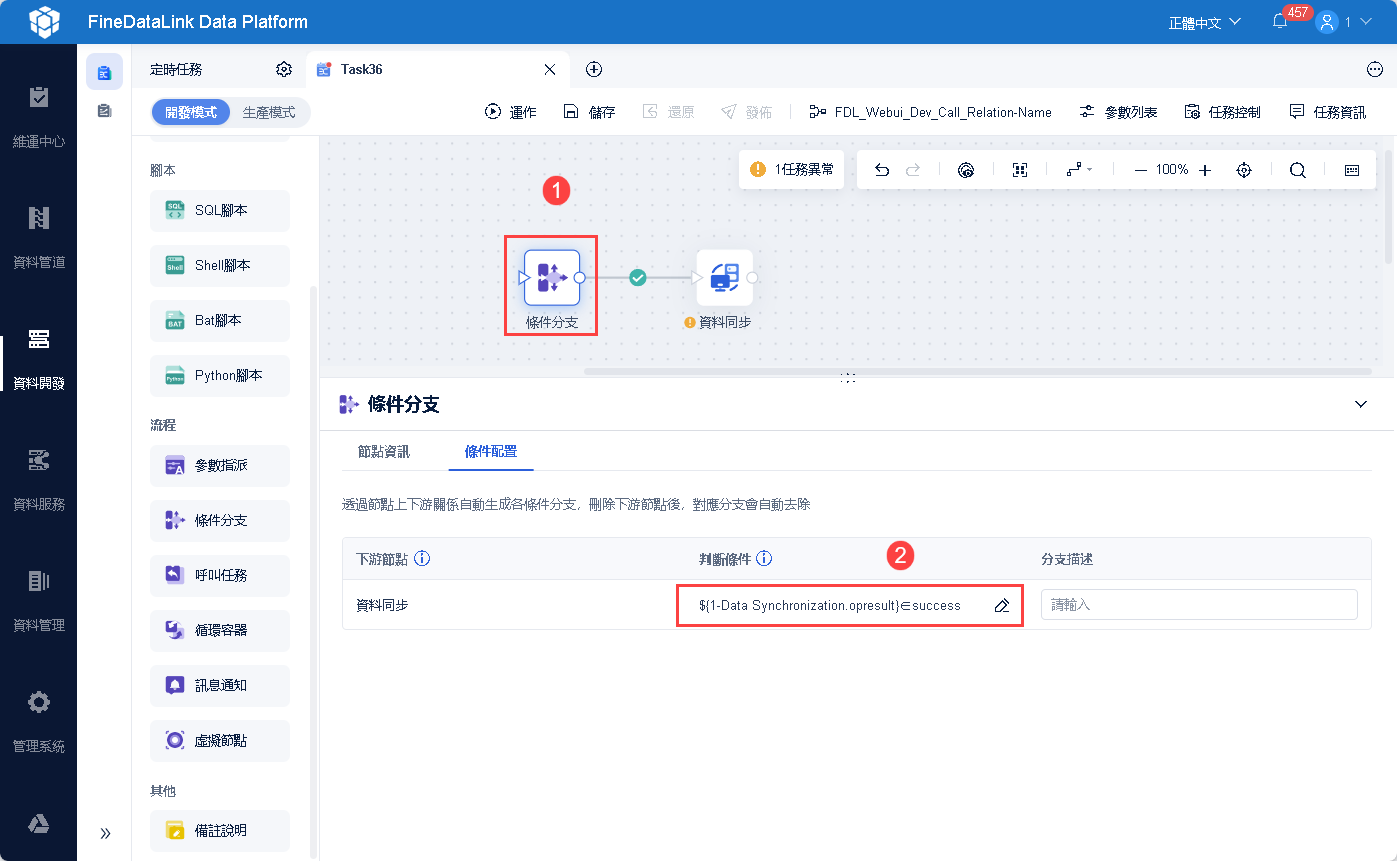Viewport: 1397px width, 861px height.
Task: Switch to 生產模式
Action: (x=269, y=112)
